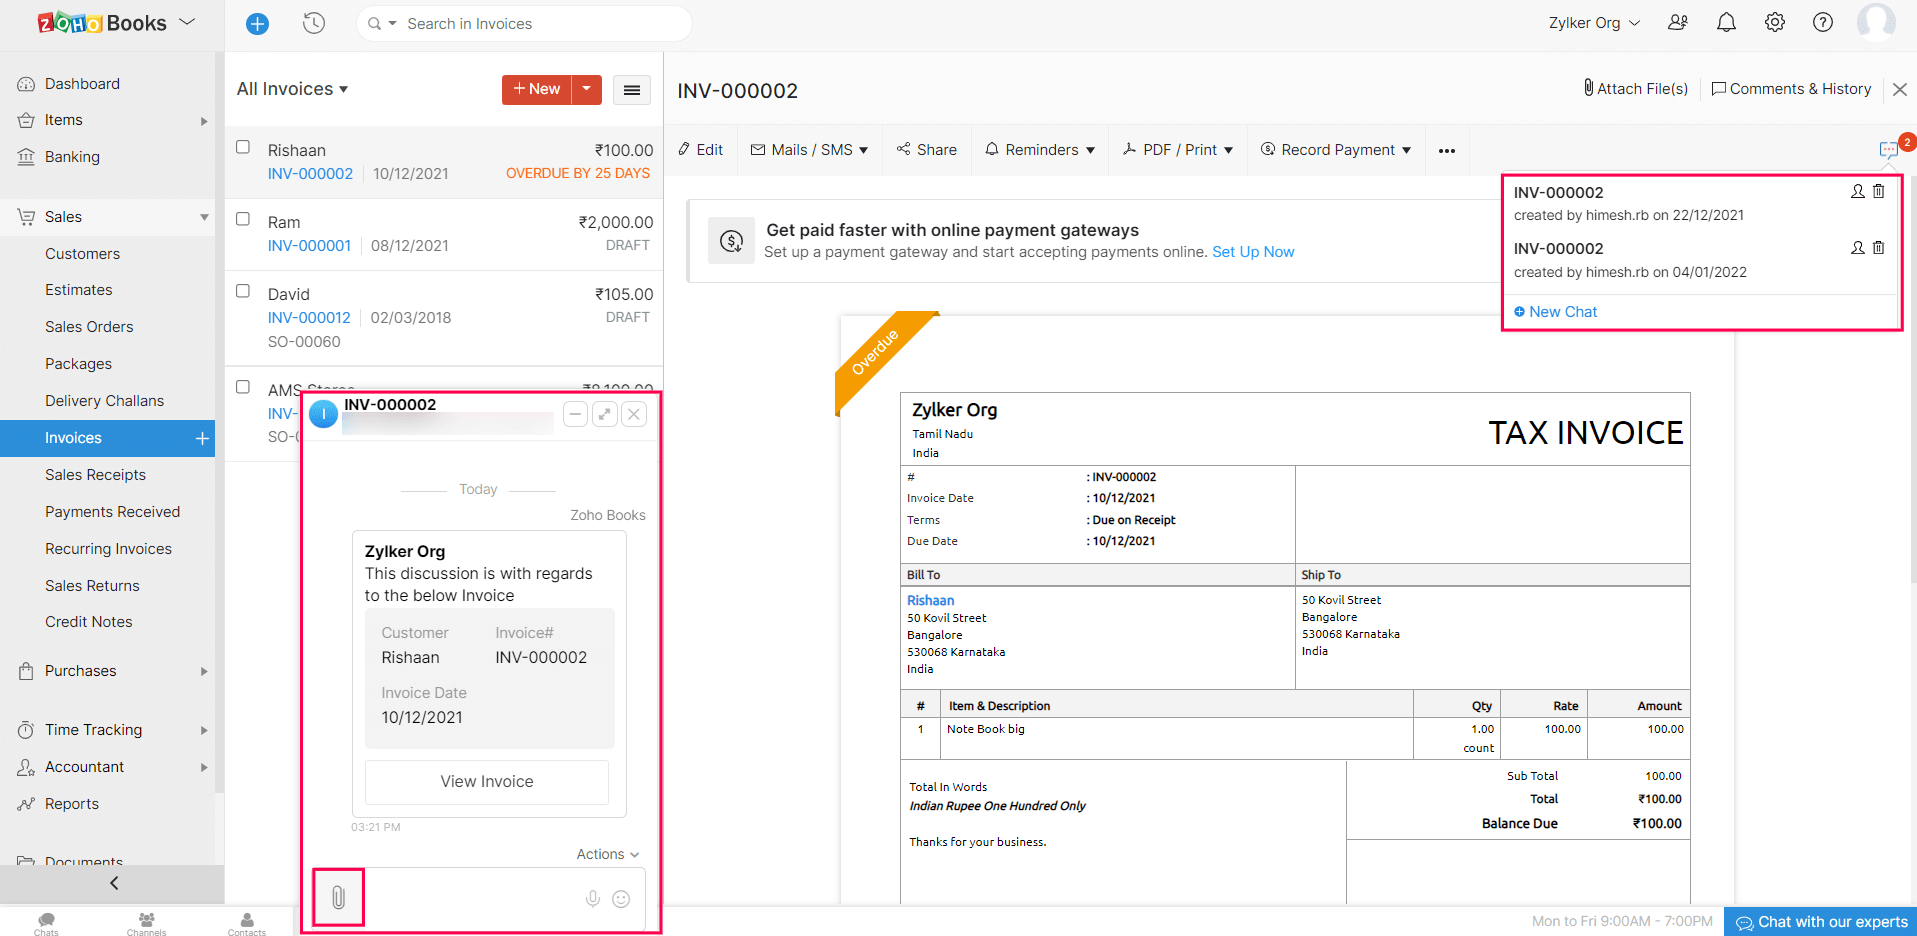Click the View Invoice button
This screenshot has width=1917, height=936.
(487, 782)
